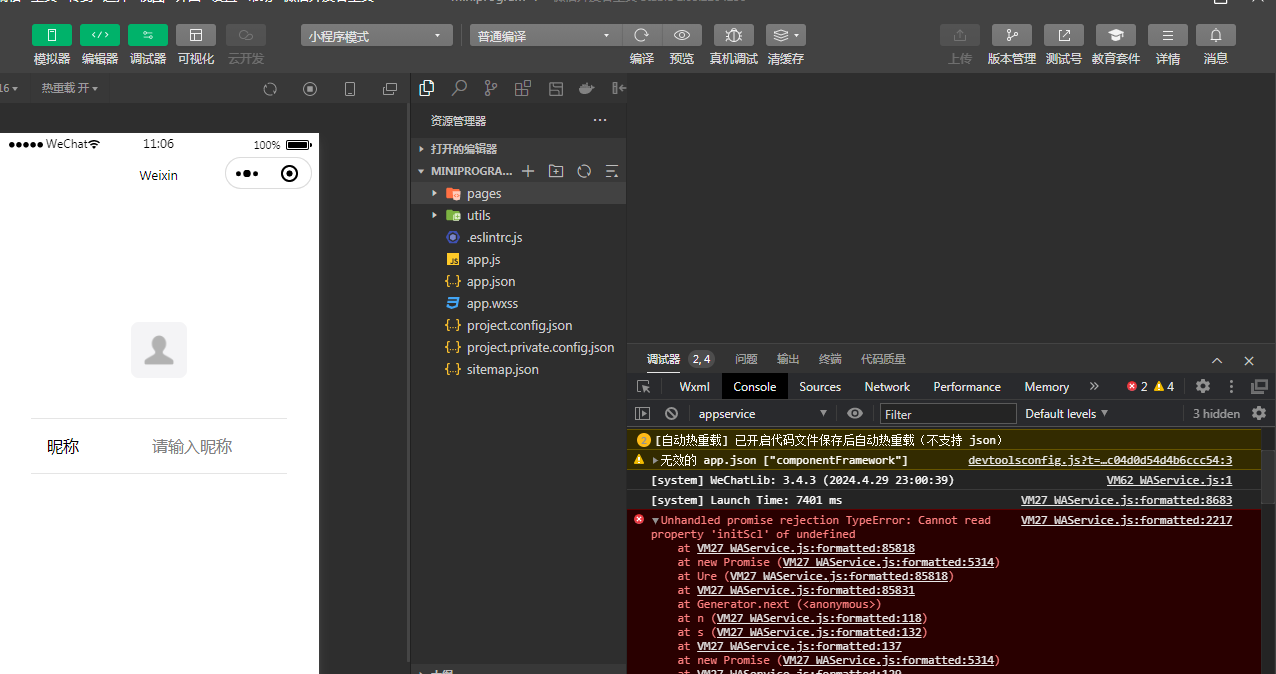The width and height of the screenshot is (1276, 674).
Task: Click the inspect element picker icon
Action: click(x=644, y=386)
